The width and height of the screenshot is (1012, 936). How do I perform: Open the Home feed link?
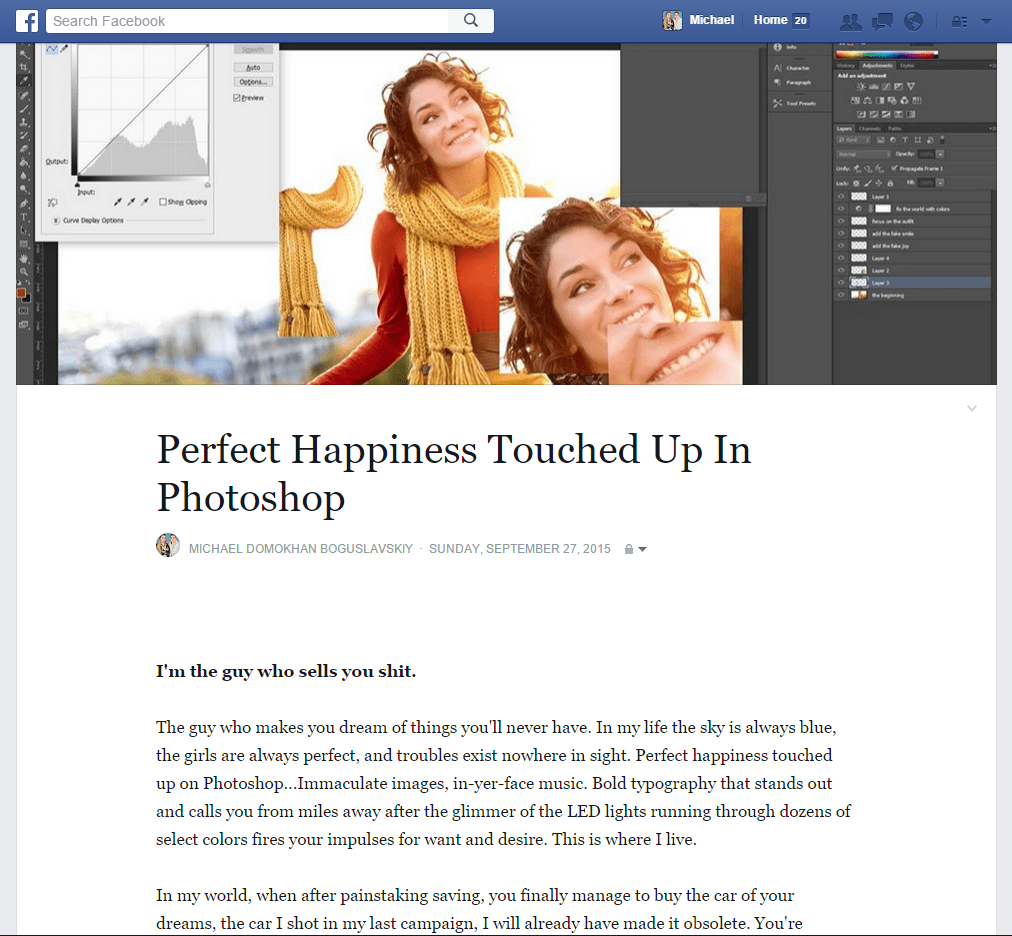(x=771, y=20)
